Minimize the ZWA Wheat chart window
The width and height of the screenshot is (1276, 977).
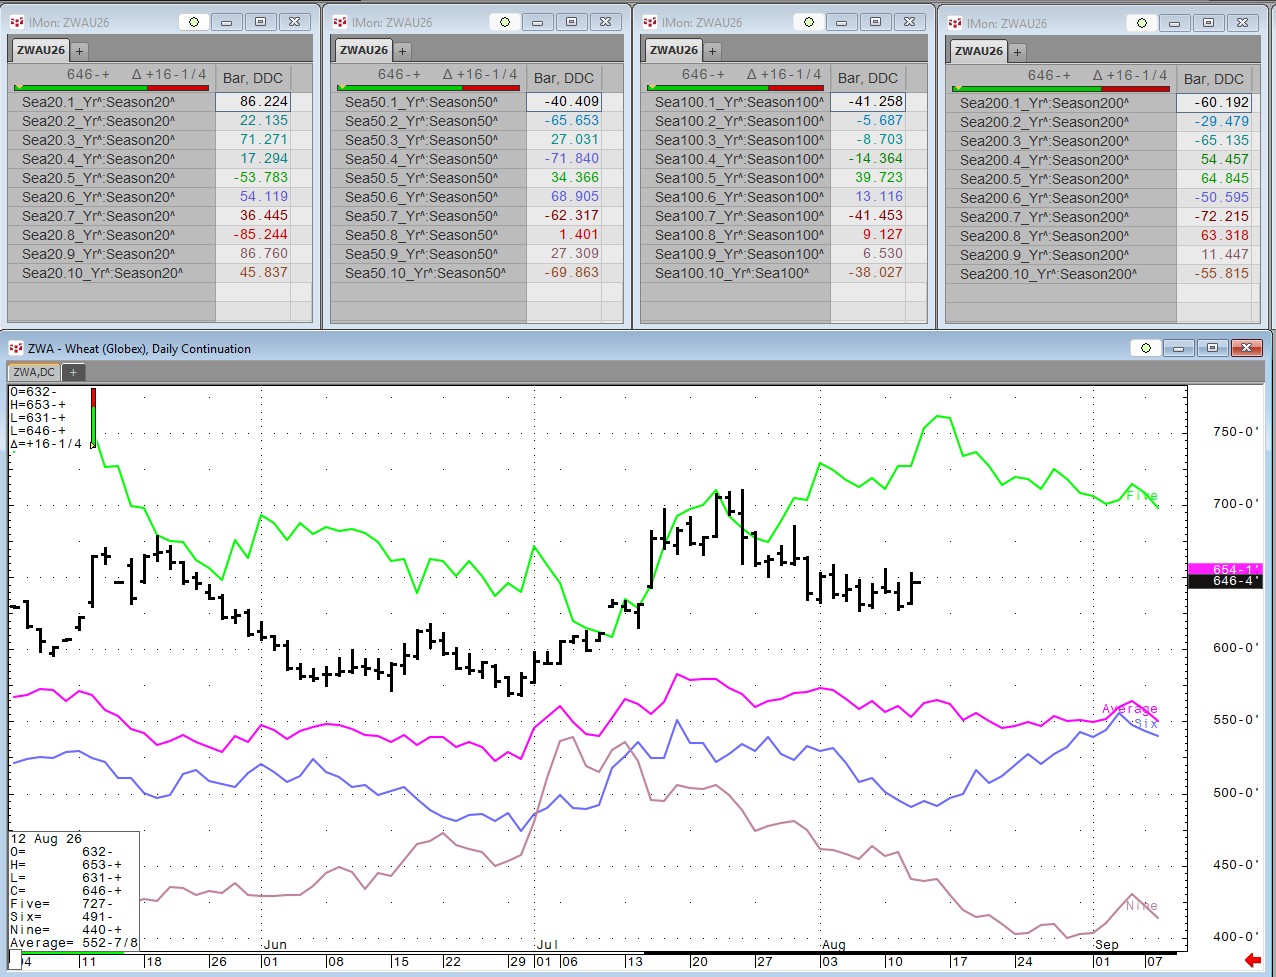tap(1179, 348)
